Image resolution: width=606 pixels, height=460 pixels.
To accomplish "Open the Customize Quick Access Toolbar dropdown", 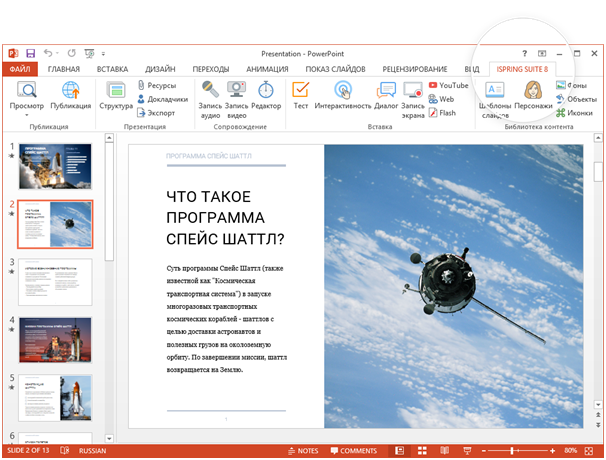I will click(x=103, y=54).
